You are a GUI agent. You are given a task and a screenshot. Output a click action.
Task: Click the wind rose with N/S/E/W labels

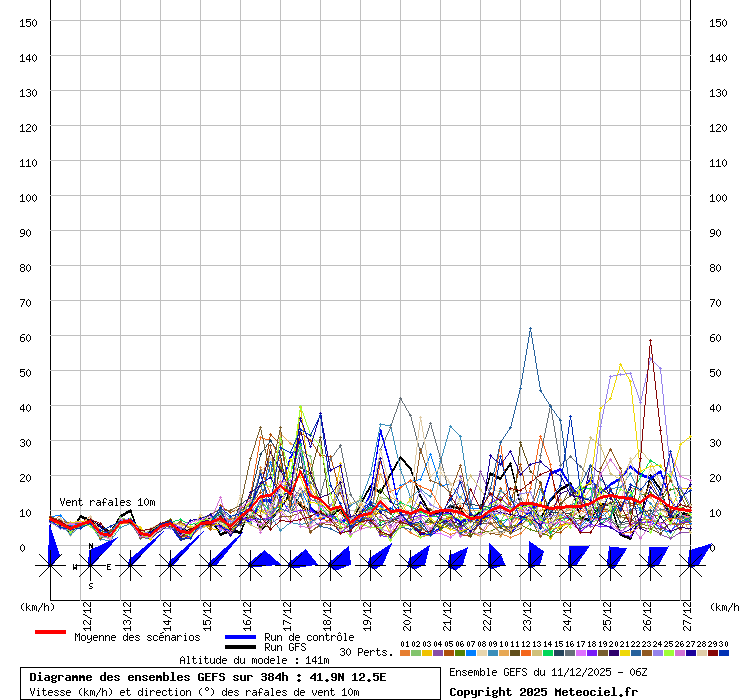91,566
